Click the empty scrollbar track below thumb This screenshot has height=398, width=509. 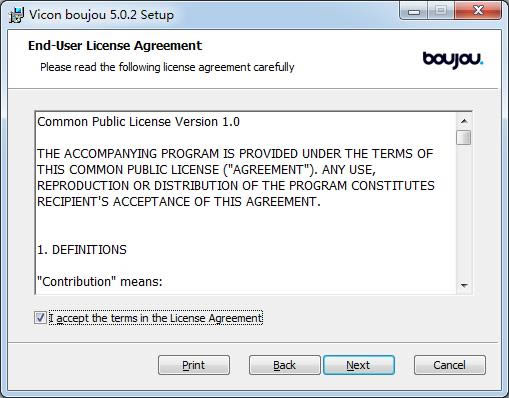(464, 211)
